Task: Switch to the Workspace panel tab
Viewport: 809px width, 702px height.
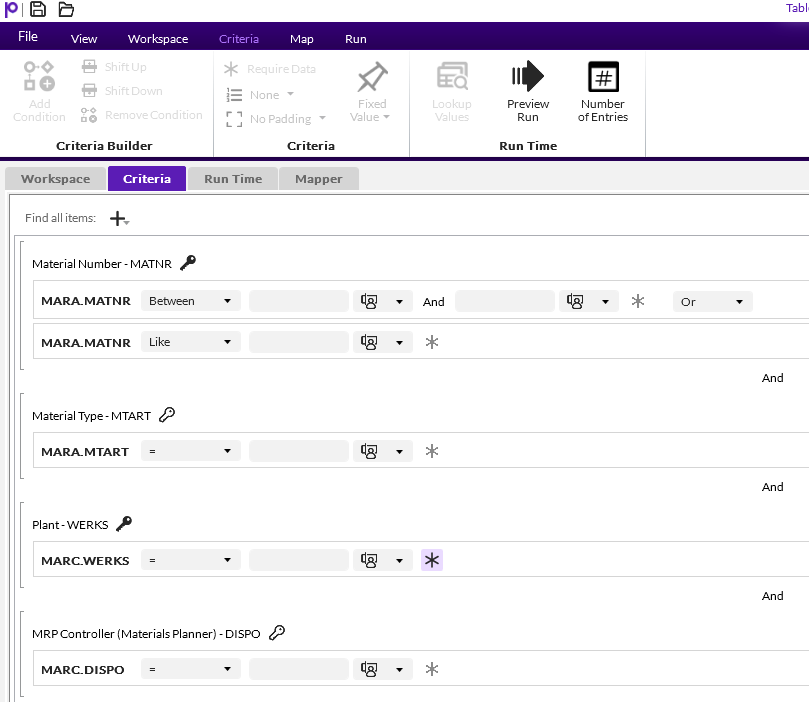Action: (56, 179)
